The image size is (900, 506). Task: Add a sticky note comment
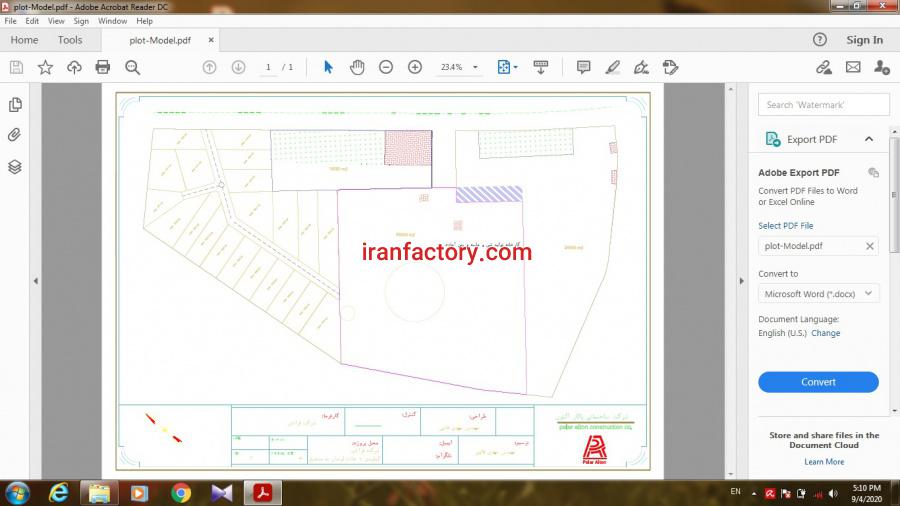coord(583,67)
